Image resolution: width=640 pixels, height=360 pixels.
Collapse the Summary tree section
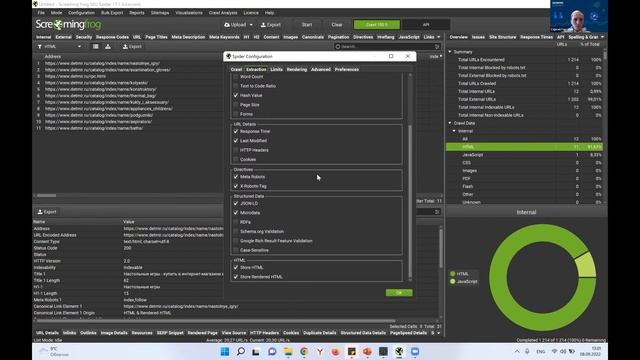coord(450,52)
